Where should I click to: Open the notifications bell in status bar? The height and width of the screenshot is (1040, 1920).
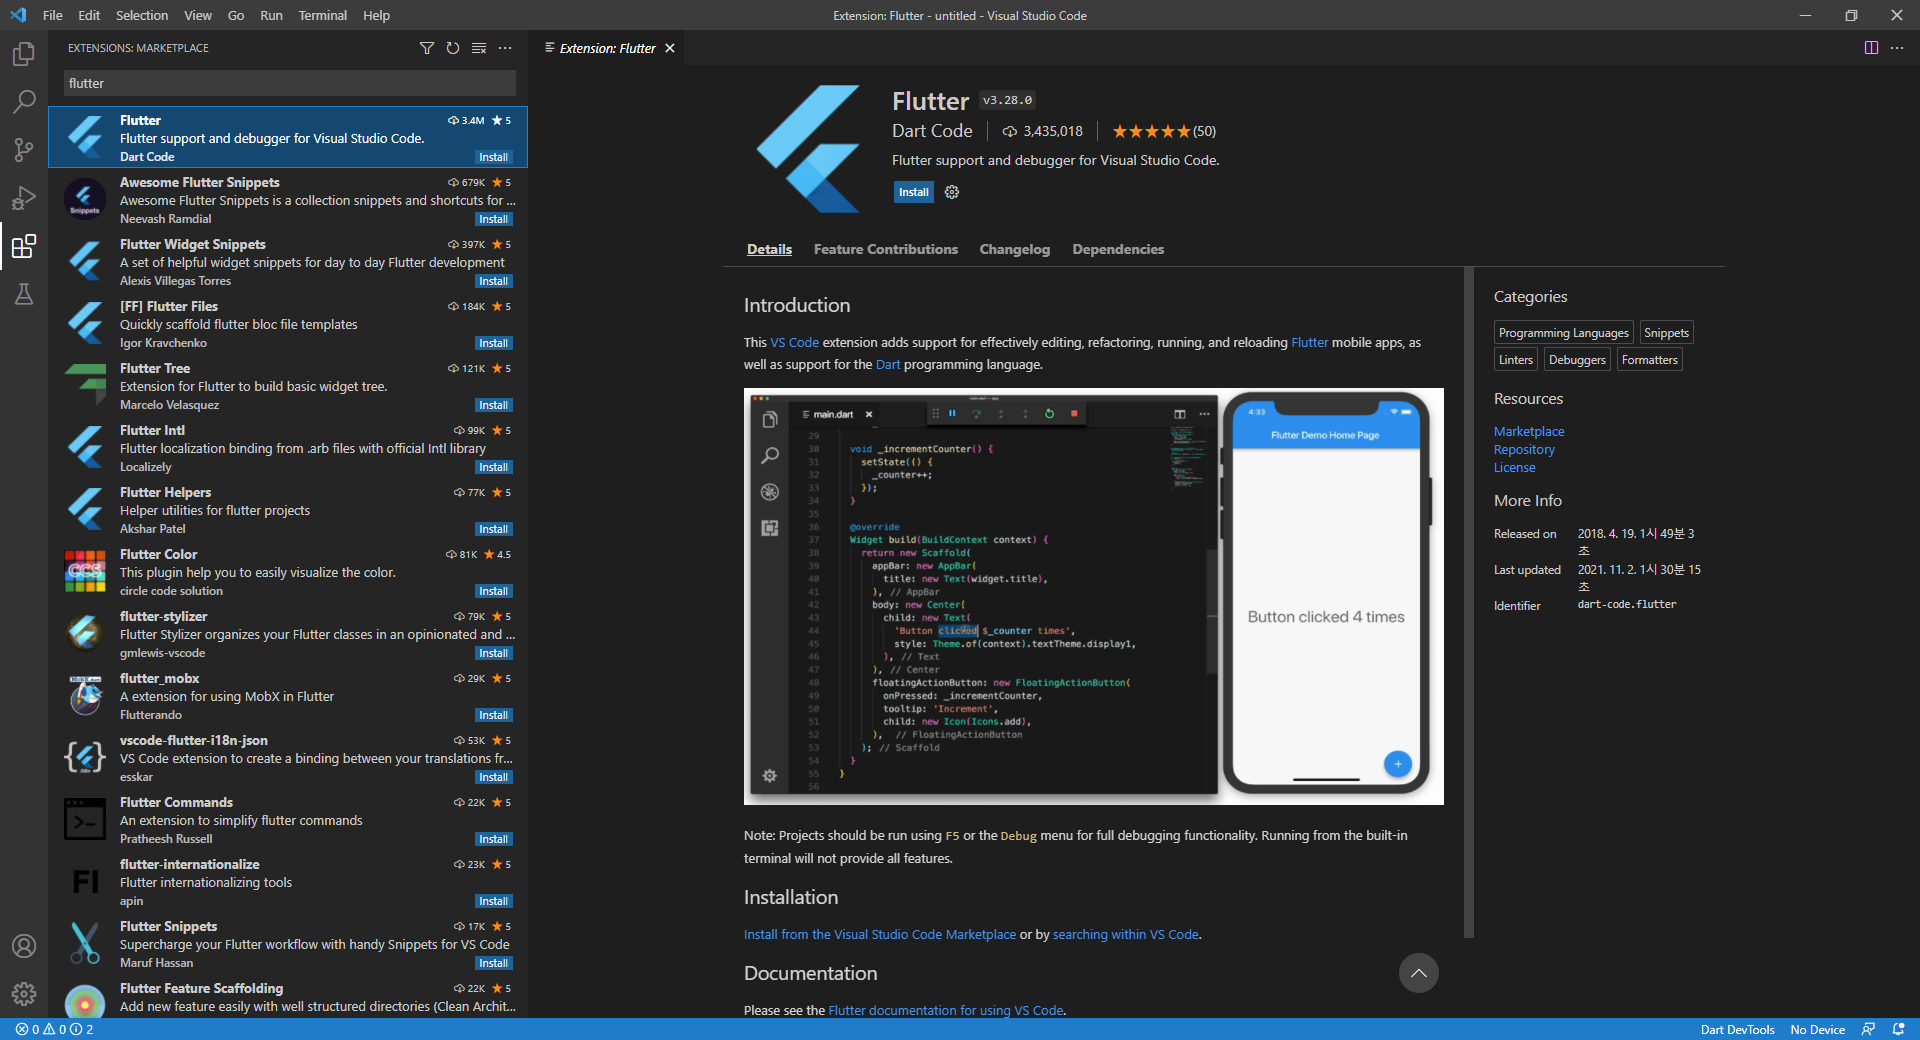pyautogui.click(x=1898, y=1029)
